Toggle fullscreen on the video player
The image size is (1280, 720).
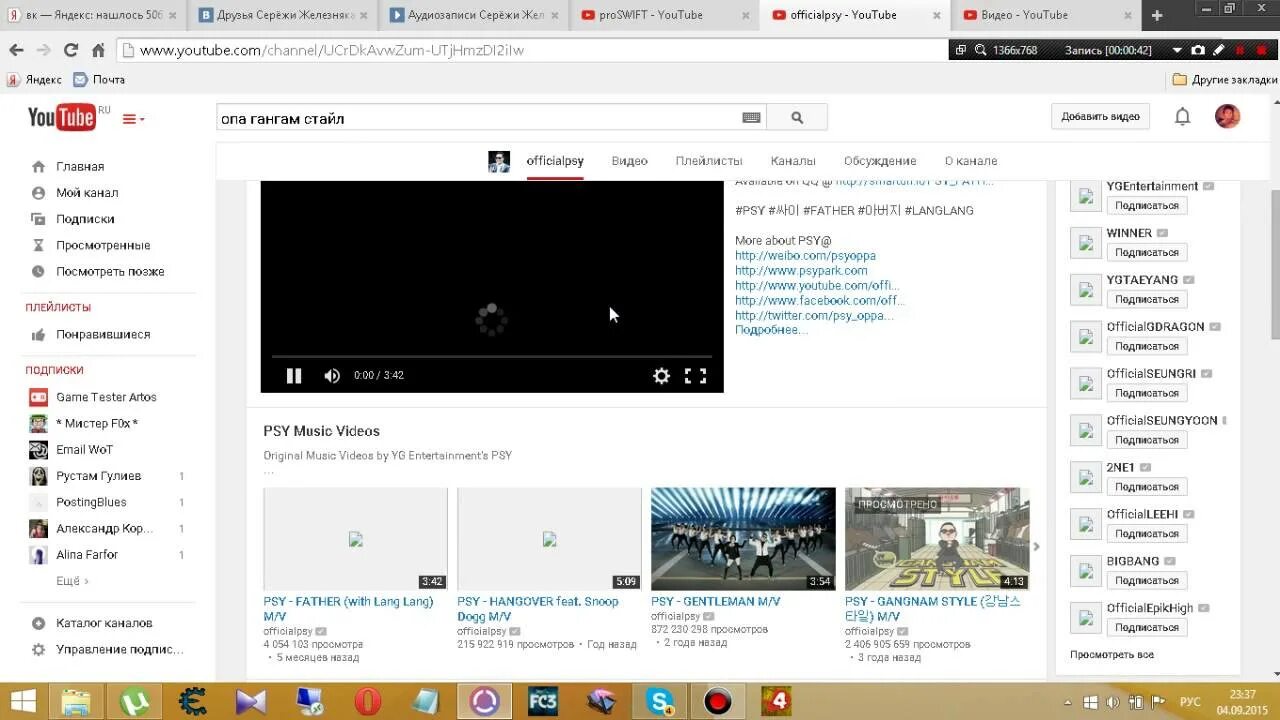695,376
